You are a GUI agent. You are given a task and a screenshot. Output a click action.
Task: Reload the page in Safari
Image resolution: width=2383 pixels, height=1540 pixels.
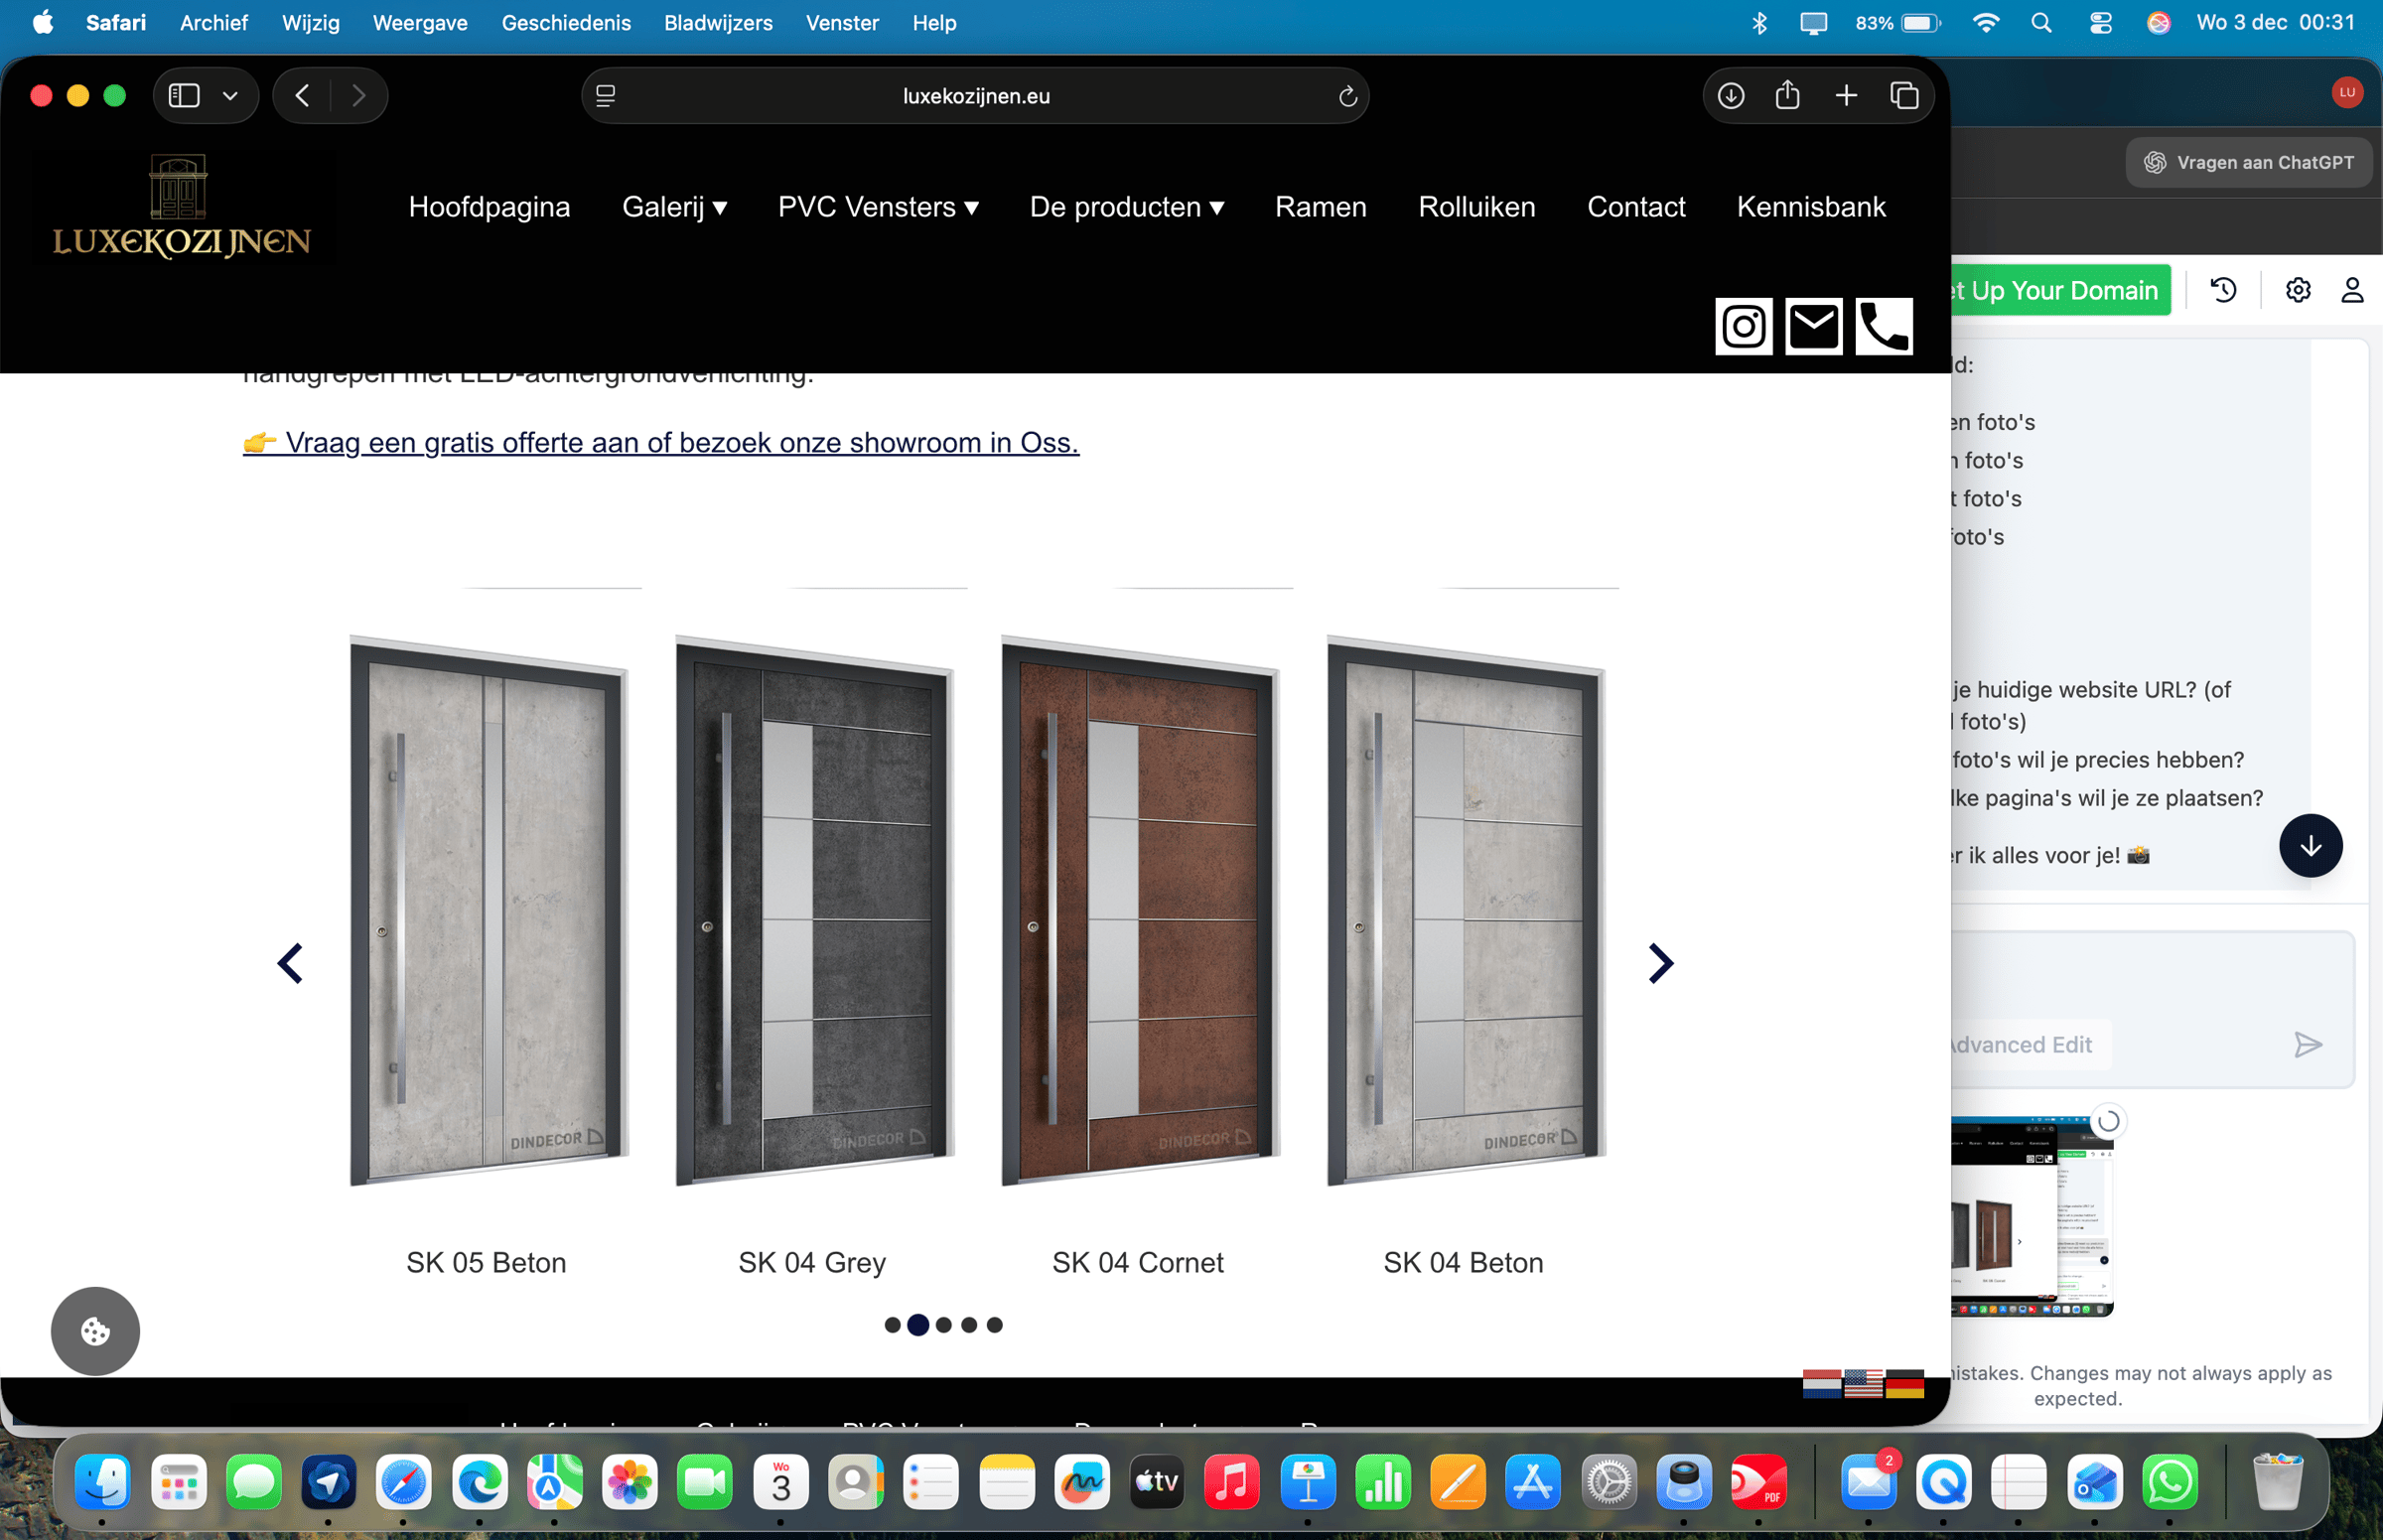pos(1347,95)
